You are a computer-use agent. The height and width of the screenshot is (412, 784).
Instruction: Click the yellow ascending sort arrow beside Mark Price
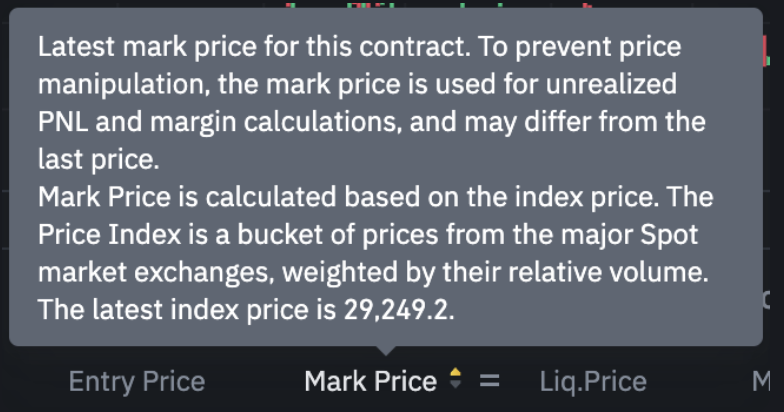pyautogui.click(x=456, y=374)
